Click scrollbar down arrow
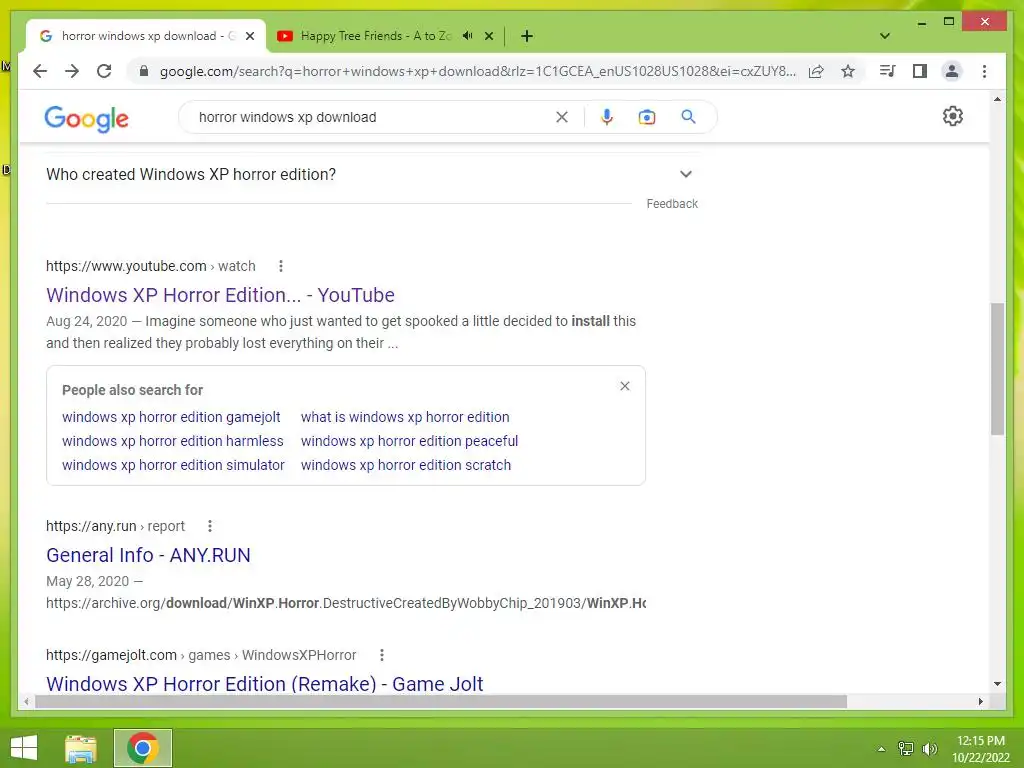This screenshot has height=768, width=1024. [x=997, y=684]
